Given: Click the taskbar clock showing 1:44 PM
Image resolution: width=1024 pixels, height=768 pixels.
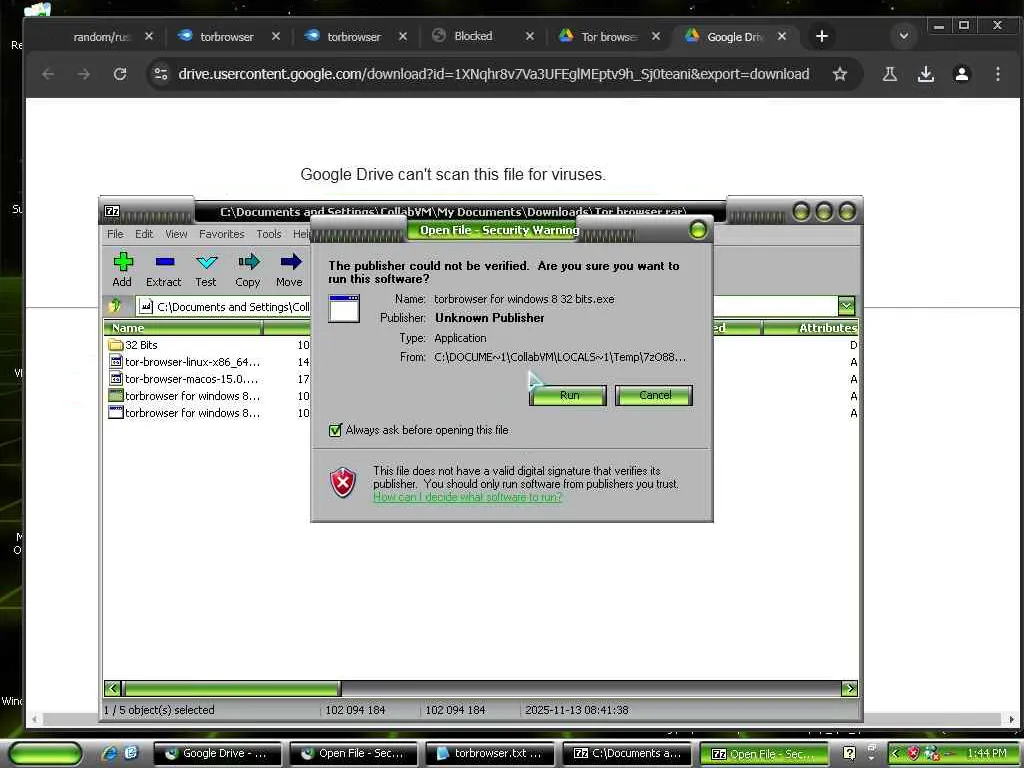Looking at the screenshot, I should point(987,754).
